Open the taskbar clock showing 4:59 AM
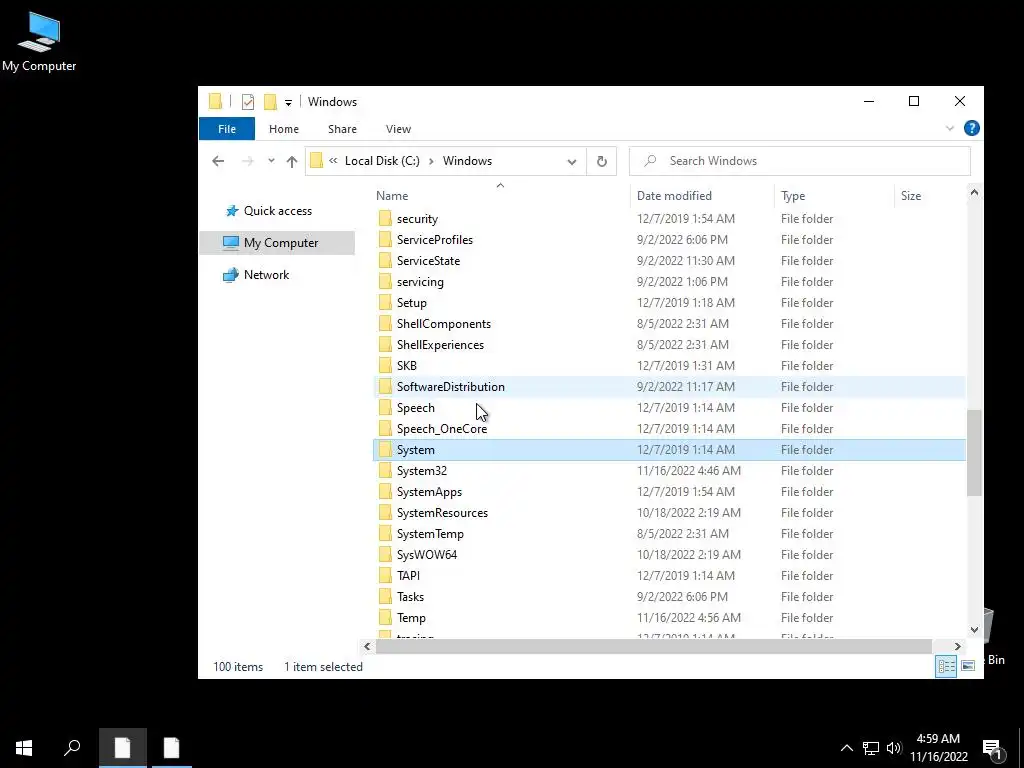Viewport: 1024px width, 768px height. click(x=938, y=748)
